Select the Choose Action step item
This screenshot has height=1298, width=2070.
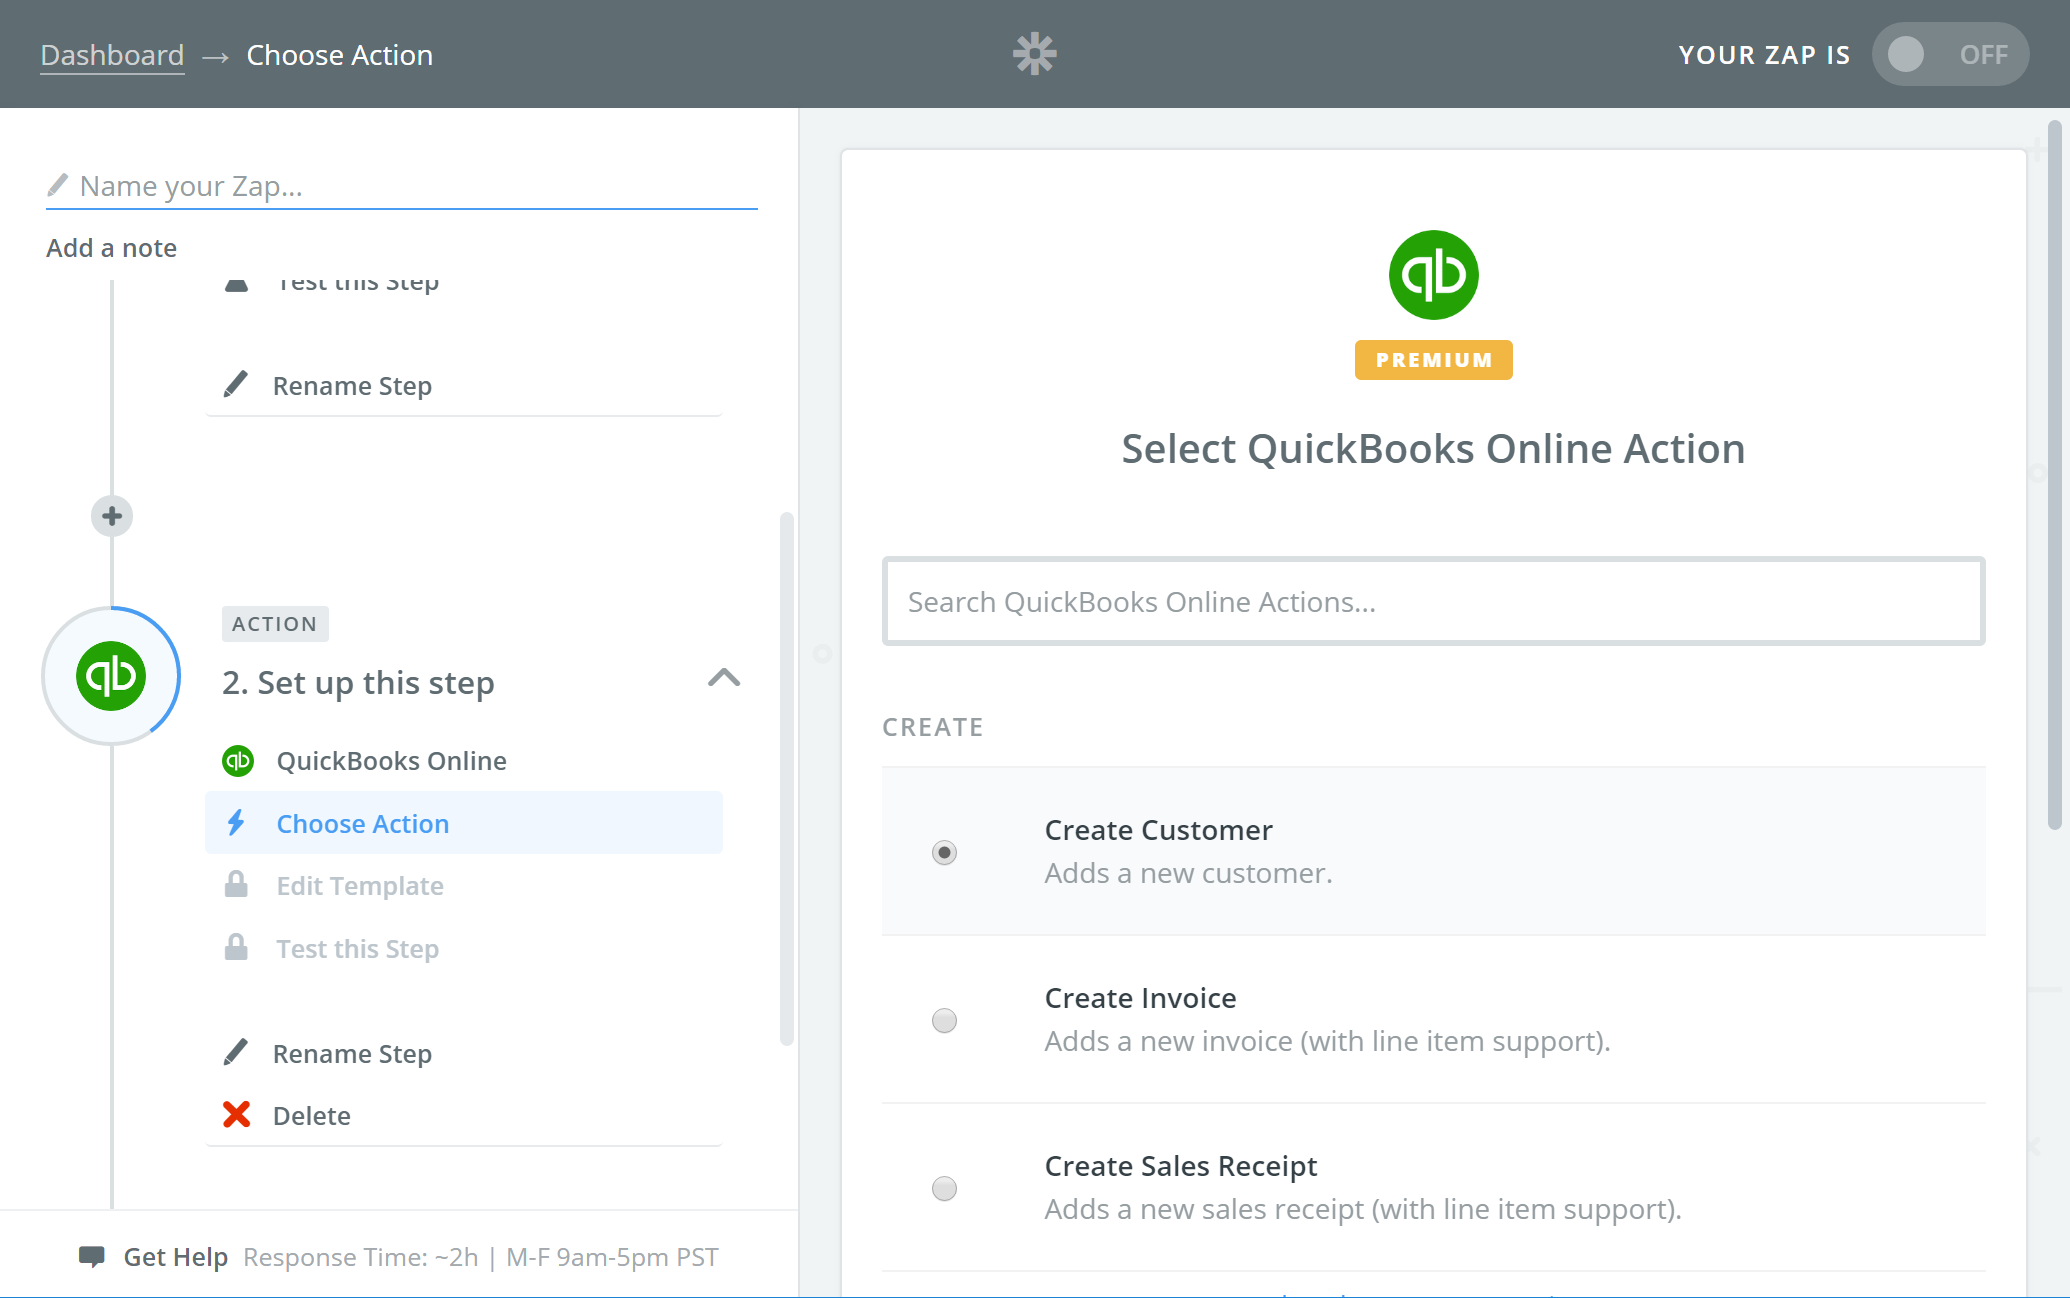coord(464,823)
